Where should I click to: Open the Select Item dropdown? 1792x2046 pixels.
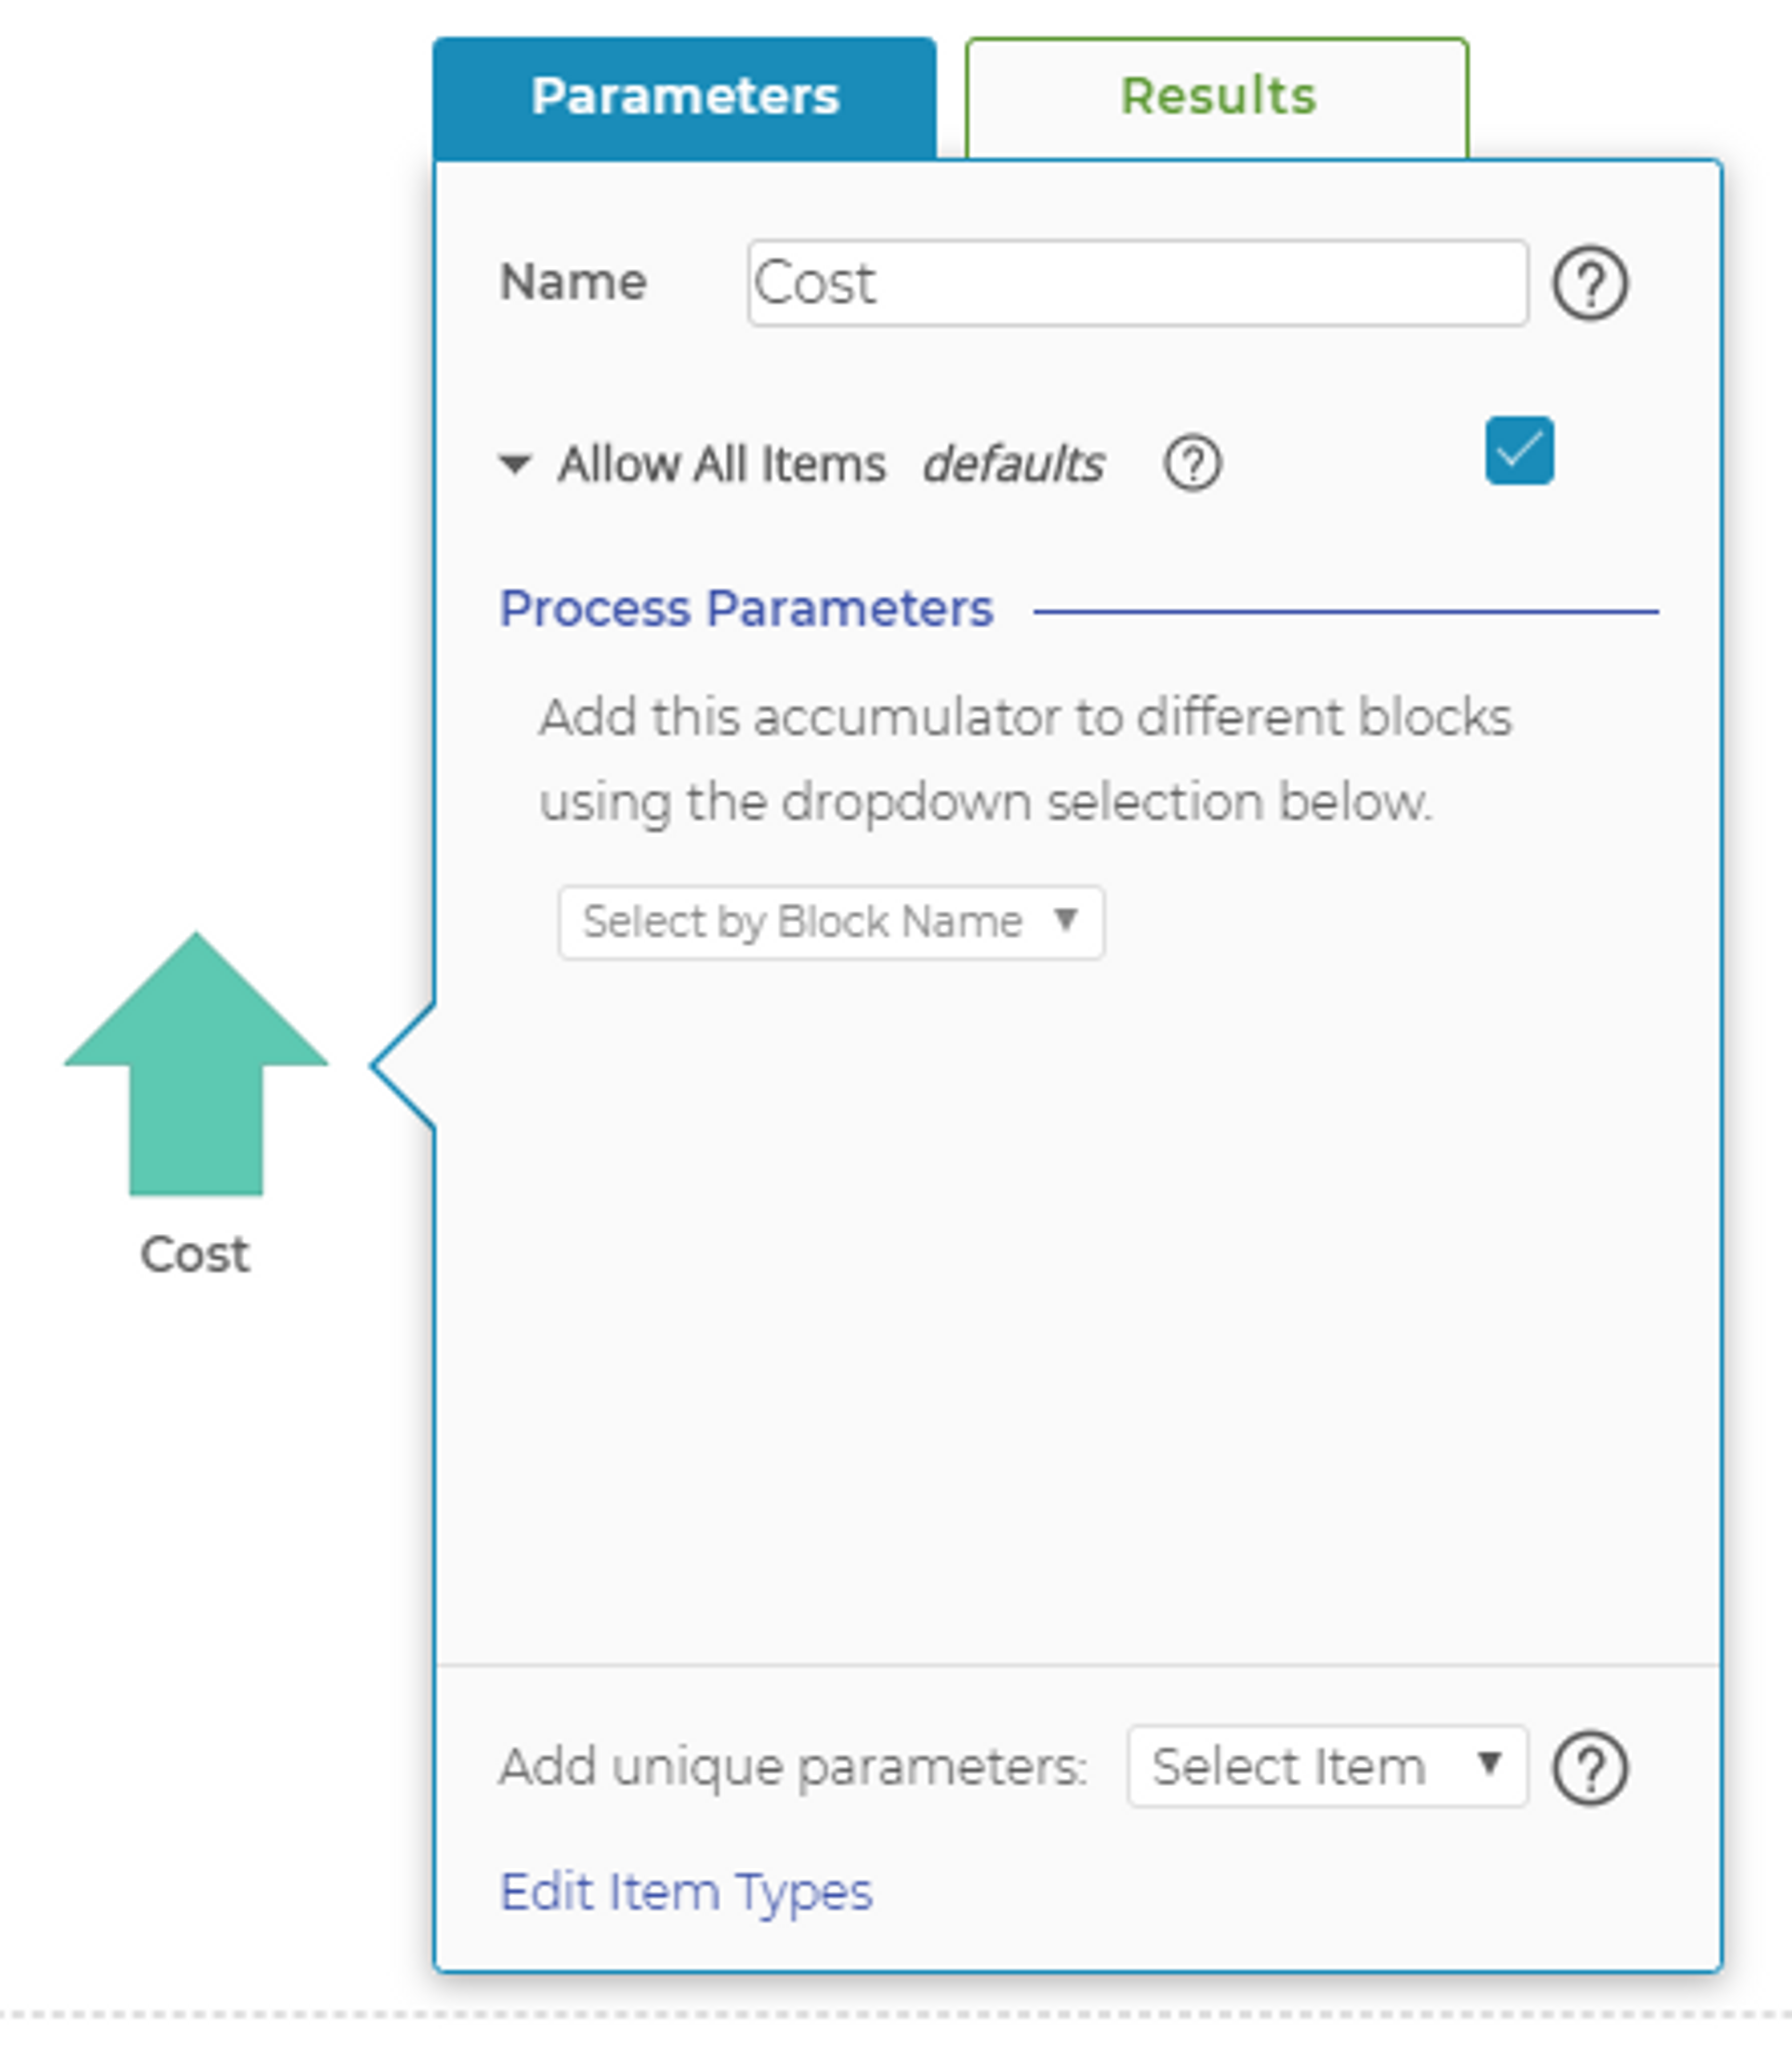pos(1326,1766)
